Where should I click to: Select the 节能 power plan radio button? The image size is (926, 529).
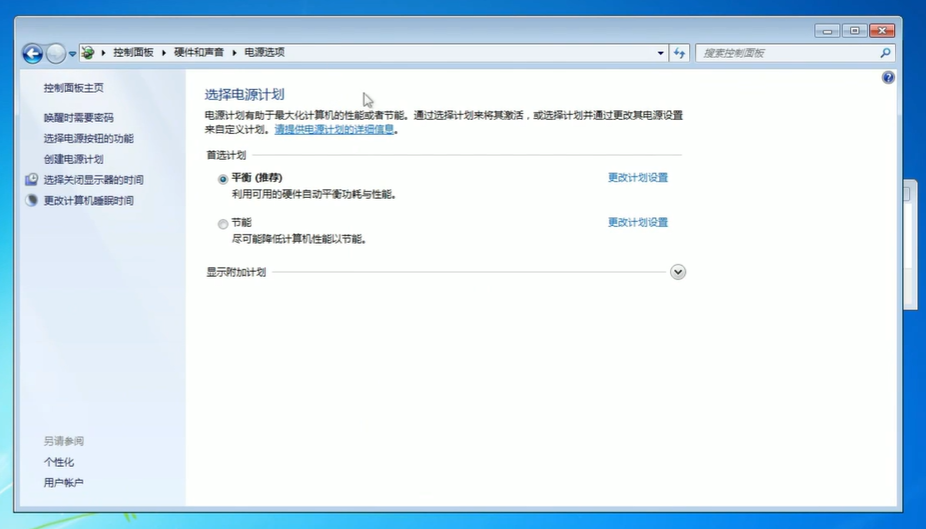223,224
